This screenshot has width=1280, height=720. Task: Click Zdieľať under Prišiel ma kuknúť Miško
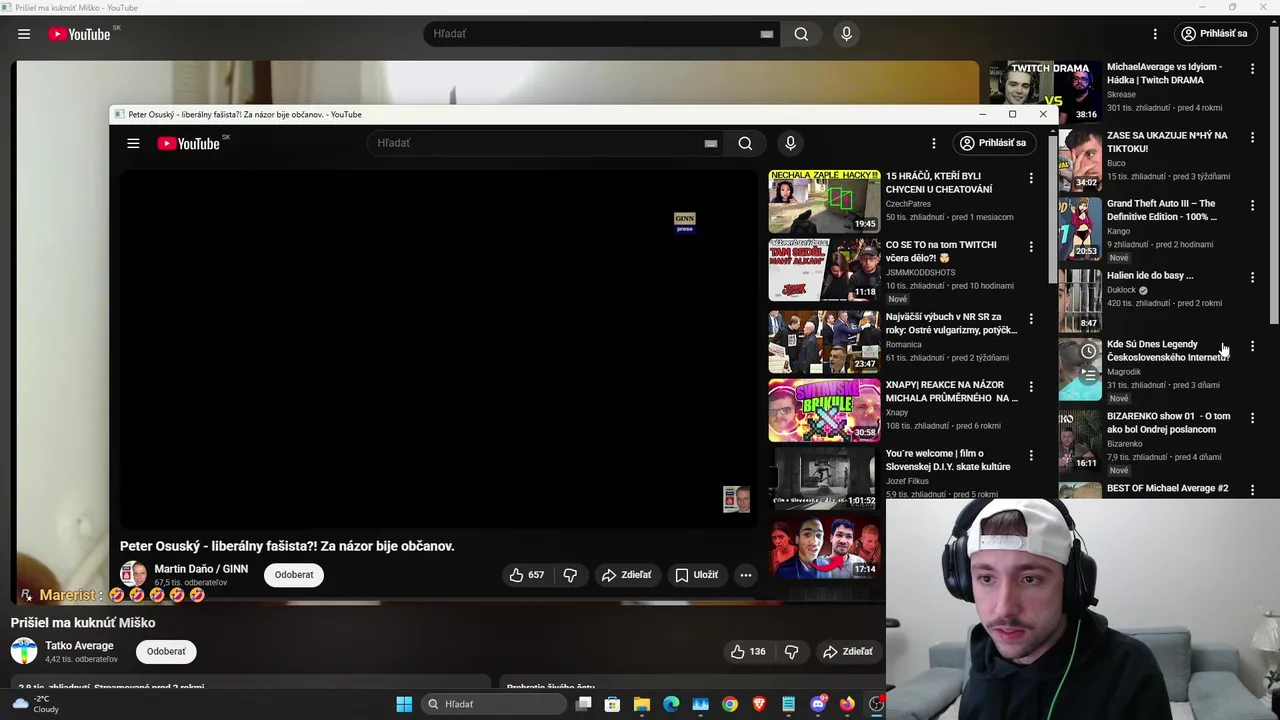[x=847, y=652]
